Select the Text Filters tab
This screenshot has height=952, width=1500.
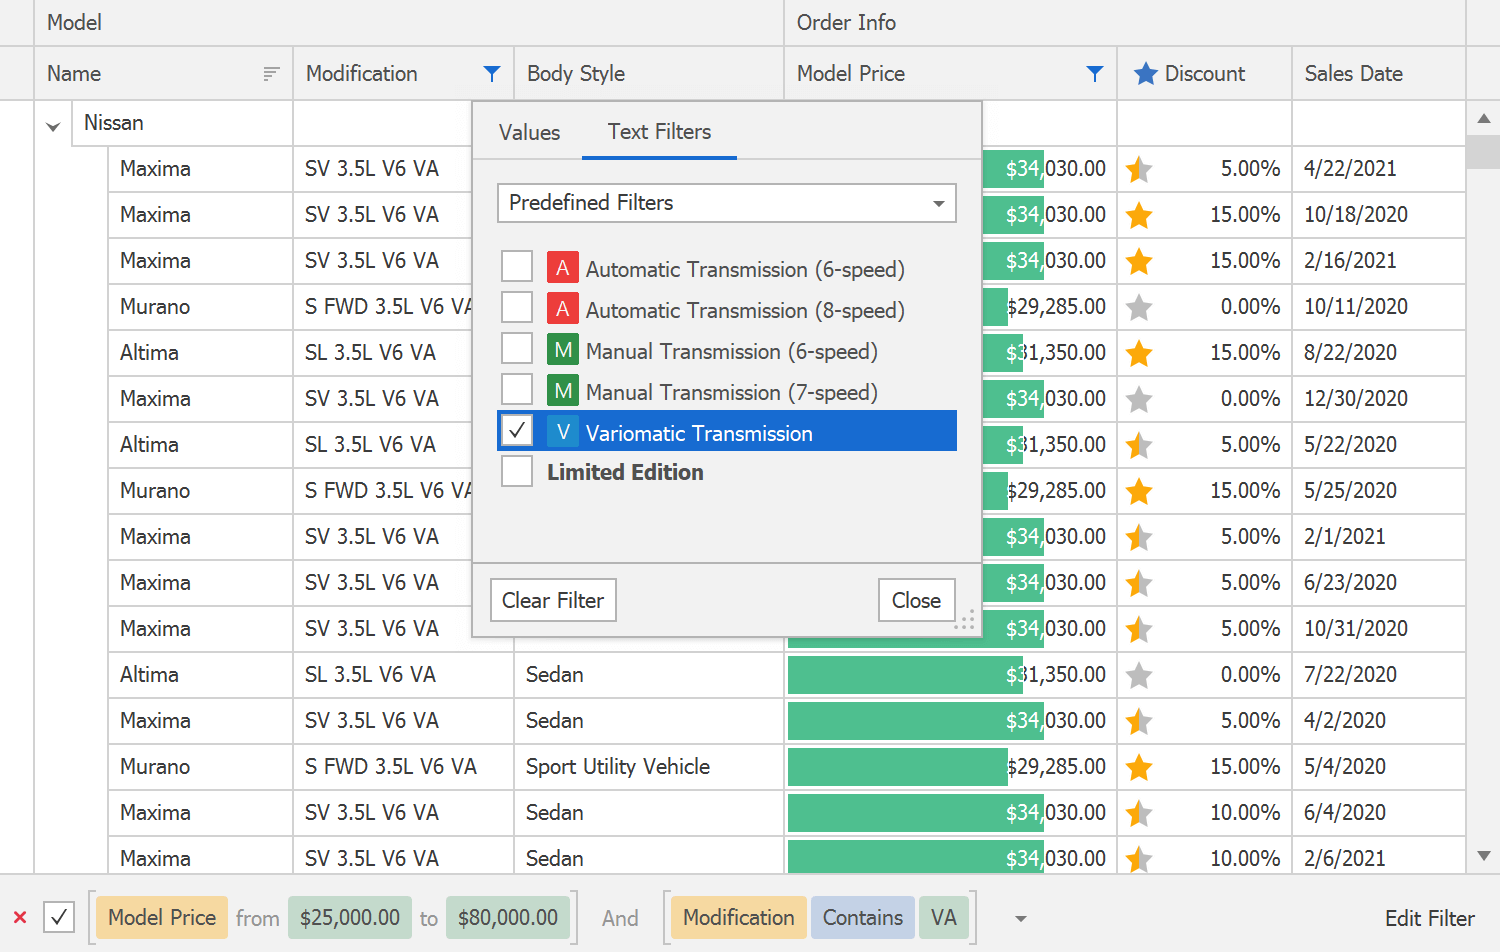click(659, 131)
